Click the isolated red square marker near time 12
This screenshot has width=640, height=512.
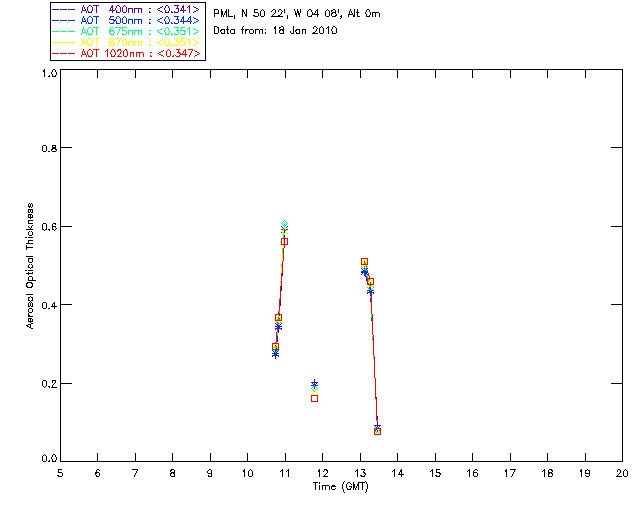(314, 398)
